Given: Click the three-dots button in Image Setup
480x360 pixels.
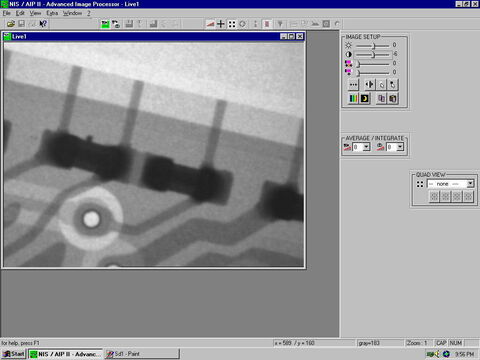Looking at the screenshot, I should (x=353, y=85).
